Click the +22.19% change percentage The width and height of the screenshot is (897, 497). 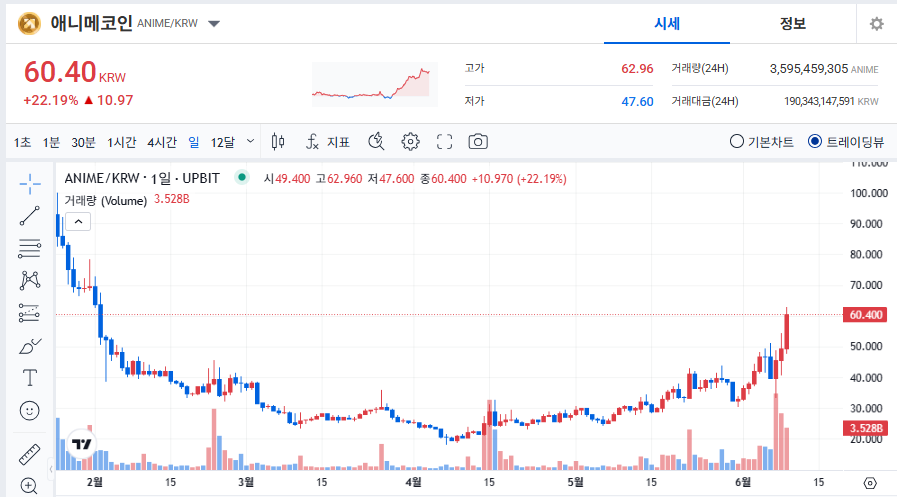point(50,100)
